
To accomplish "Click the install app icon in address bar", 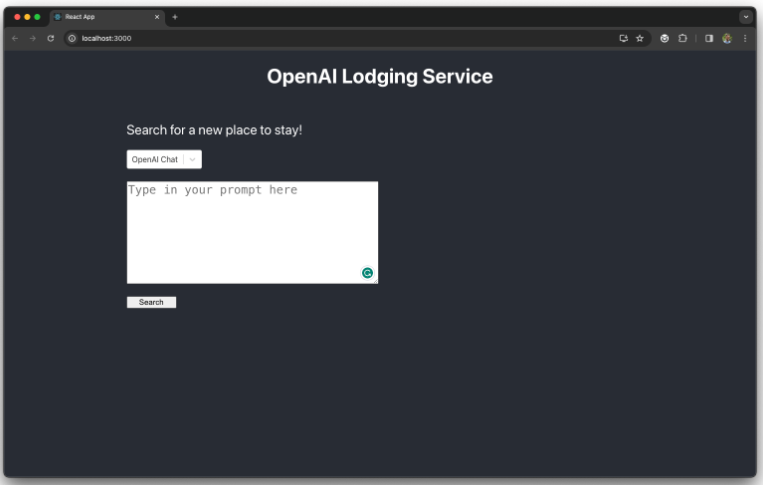I will (x=623, y=38).
